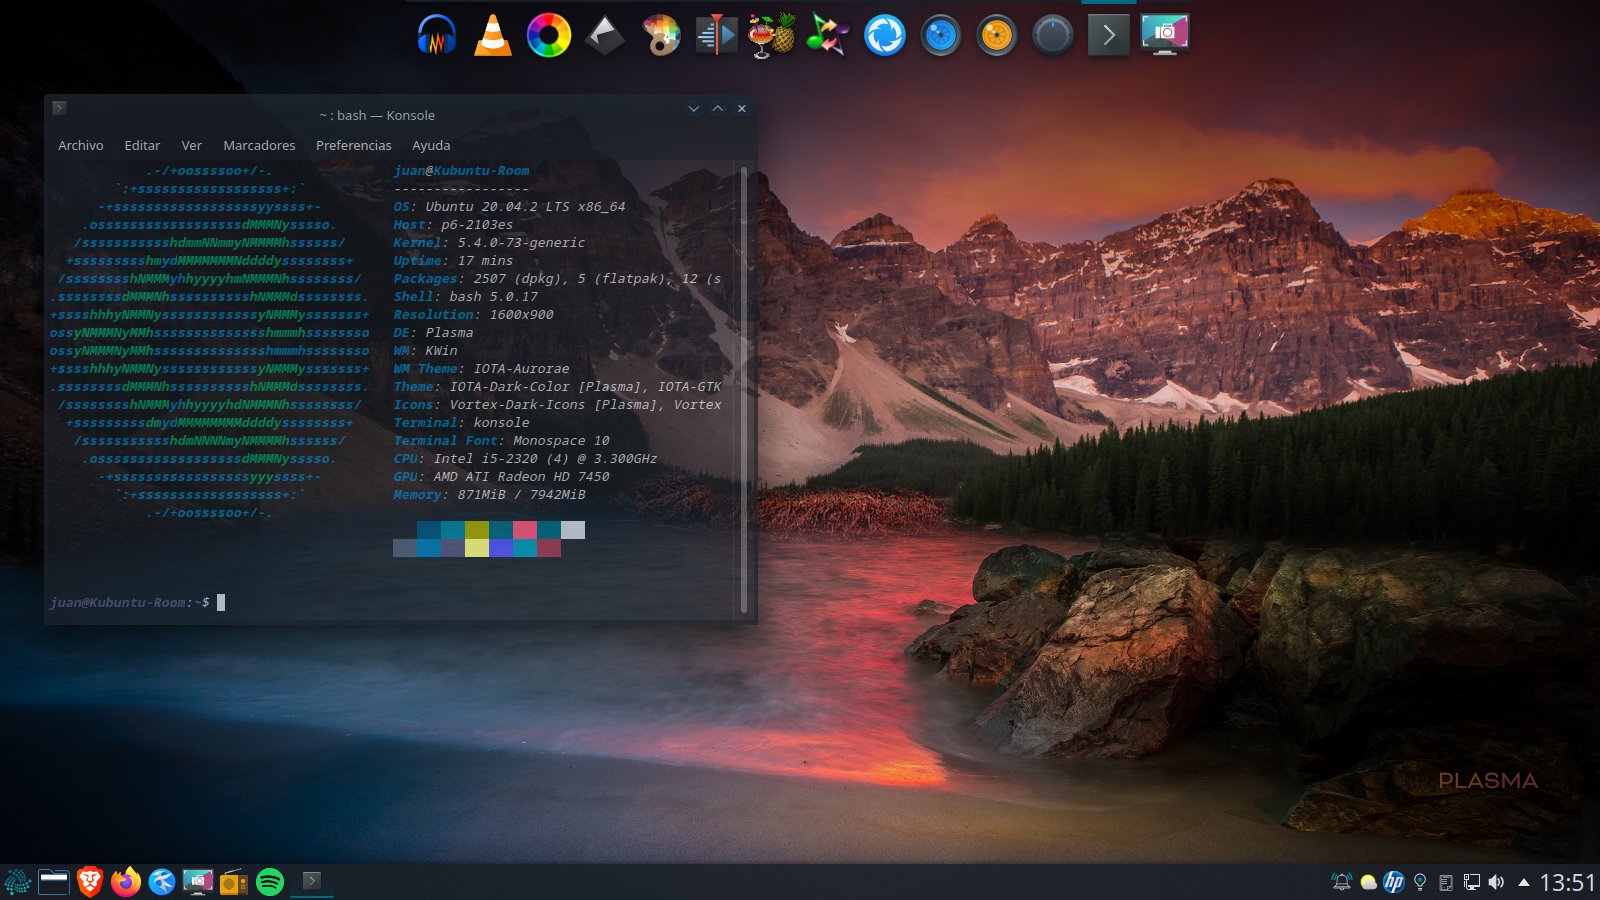The height and width of the screenshot is (900, 1600).
Task: Open the HP tray icon
Action: [1393, 881]
